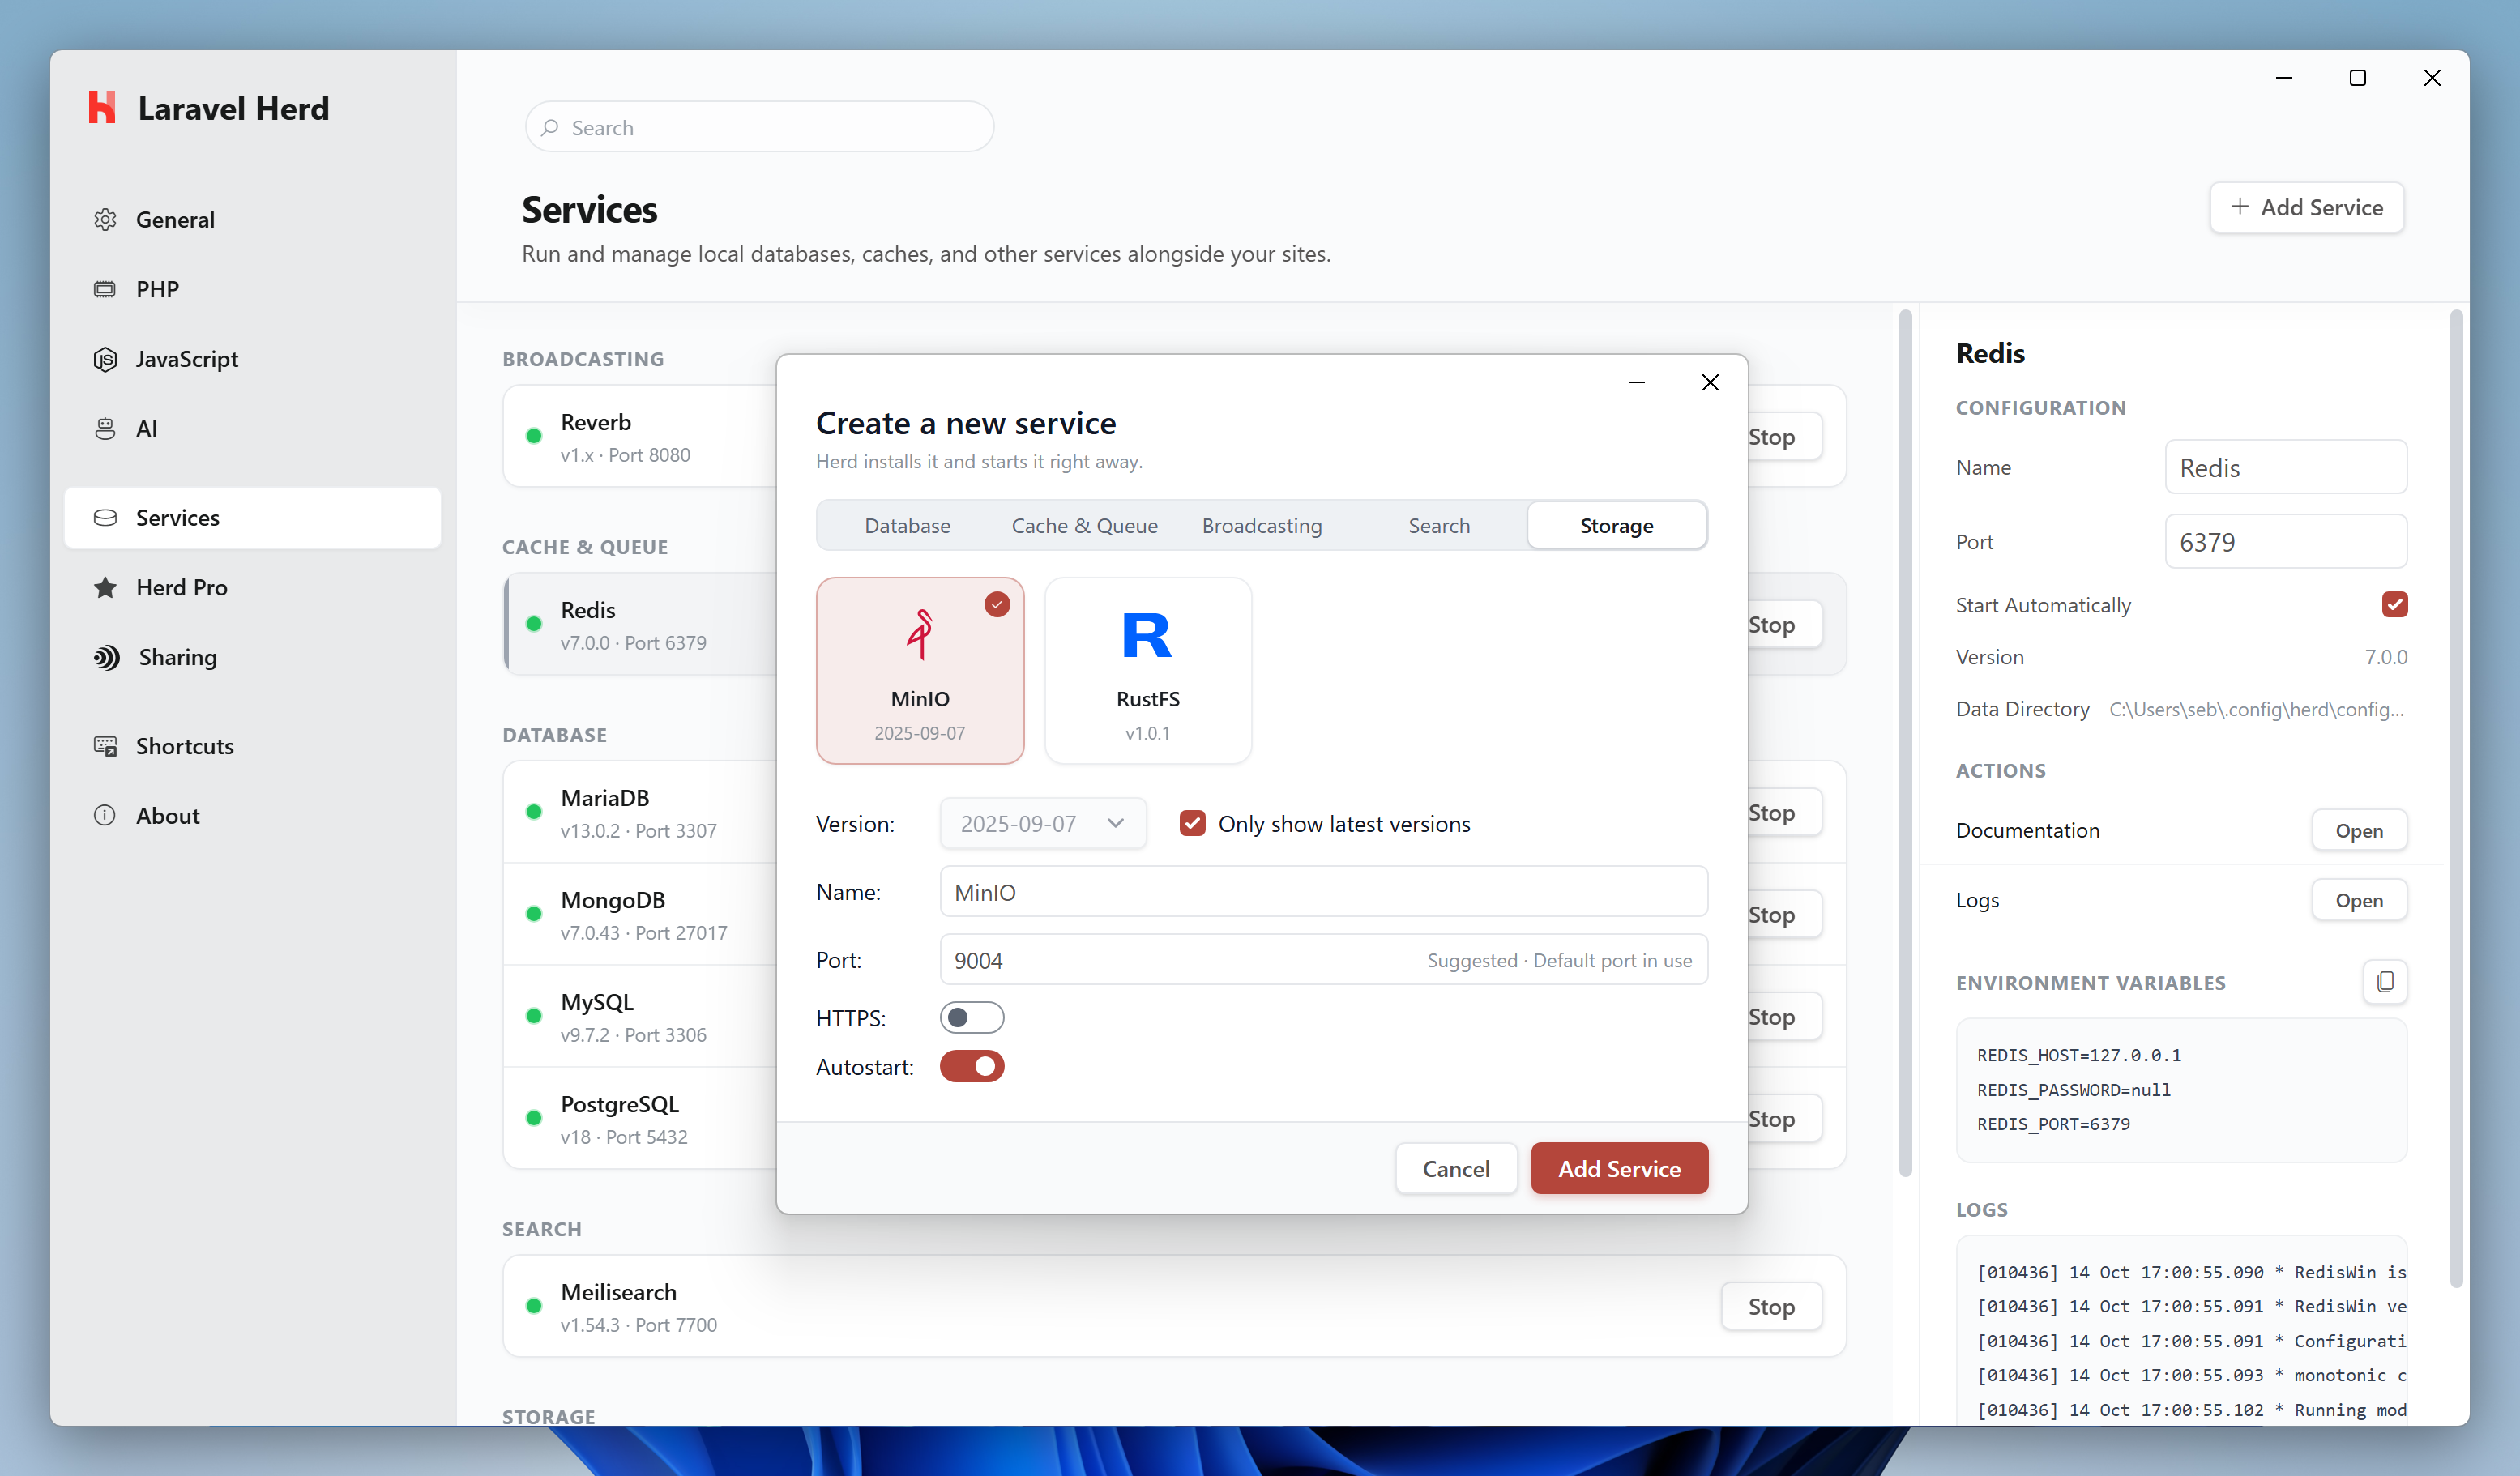Edit the service Name field
This screenshot has height=1476, width=2520.
click(1323, 891)
